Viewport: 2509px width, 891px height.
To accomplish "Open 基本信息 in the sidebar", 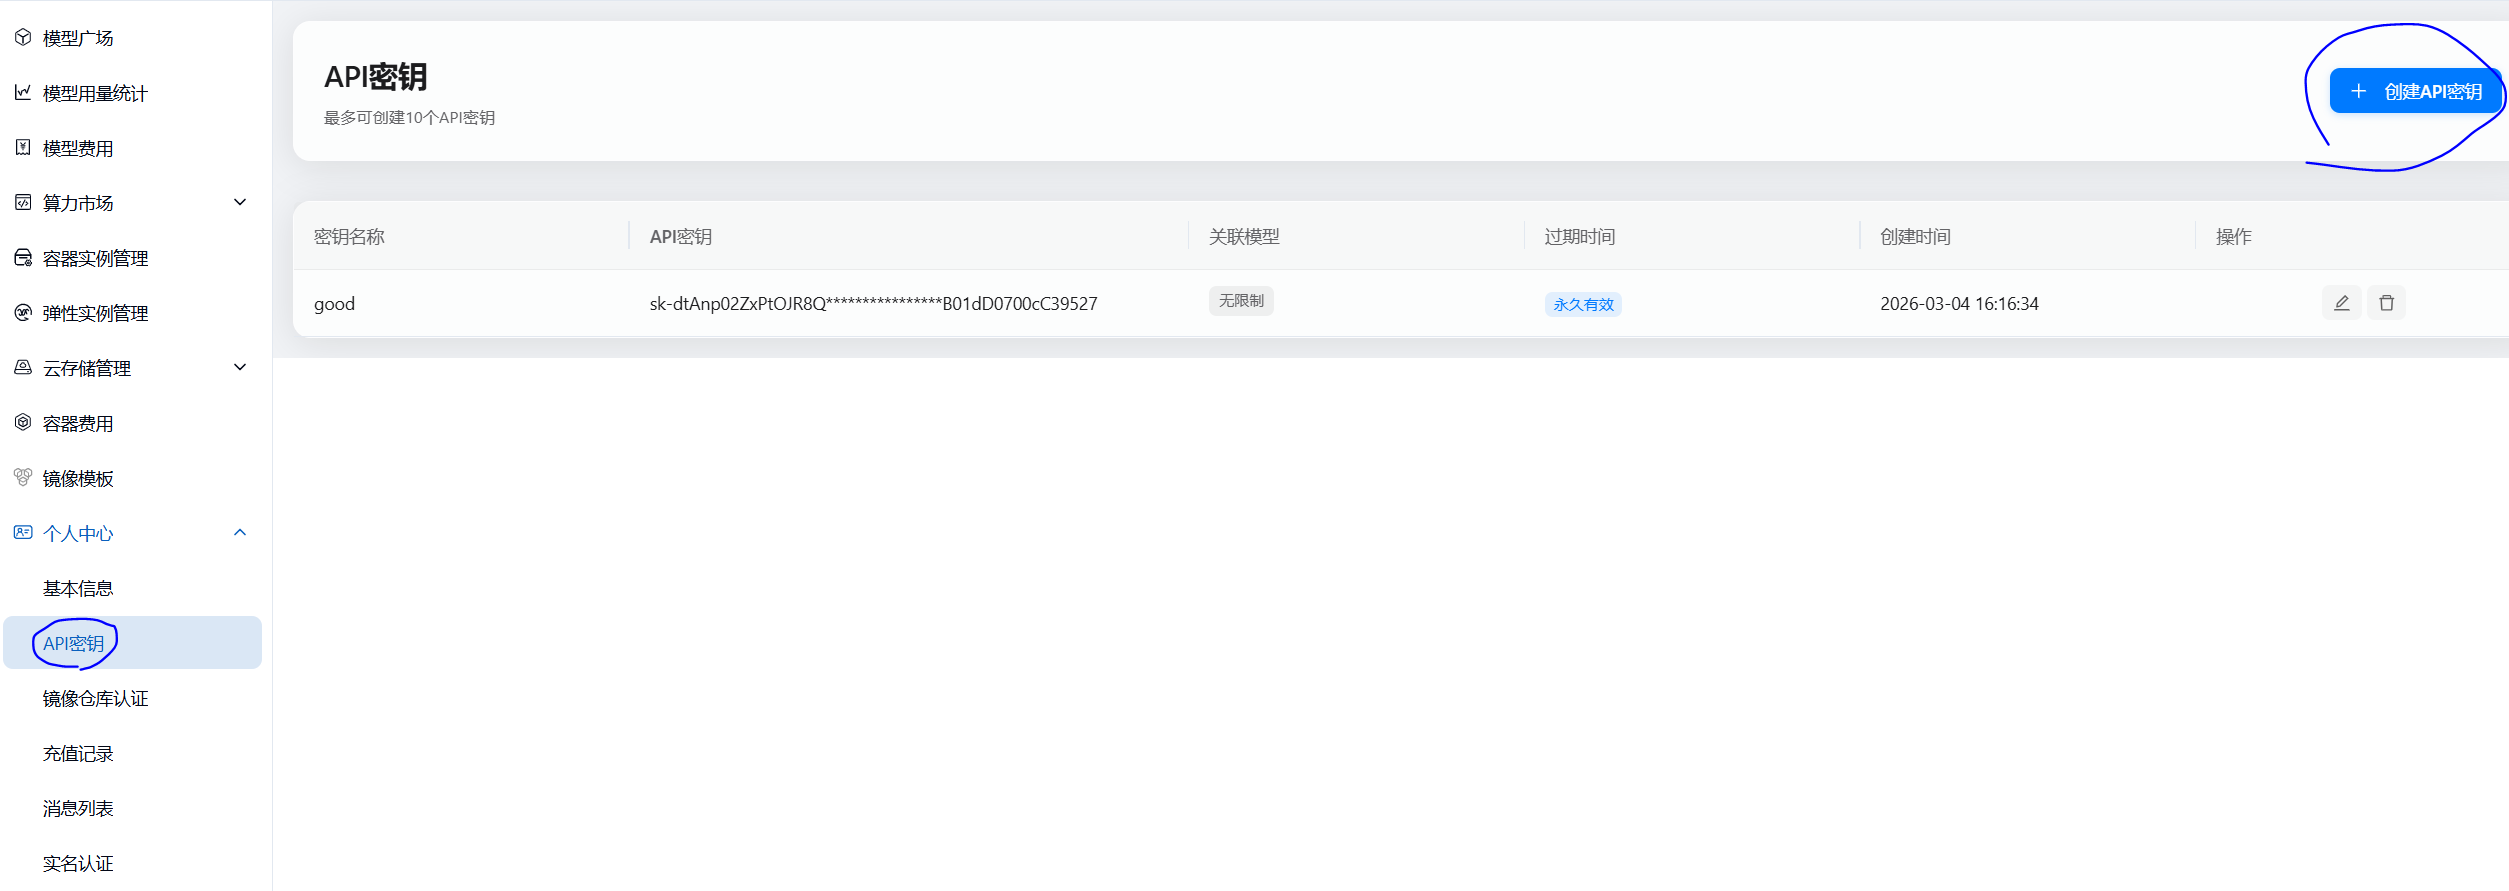I will click(78, 589).
